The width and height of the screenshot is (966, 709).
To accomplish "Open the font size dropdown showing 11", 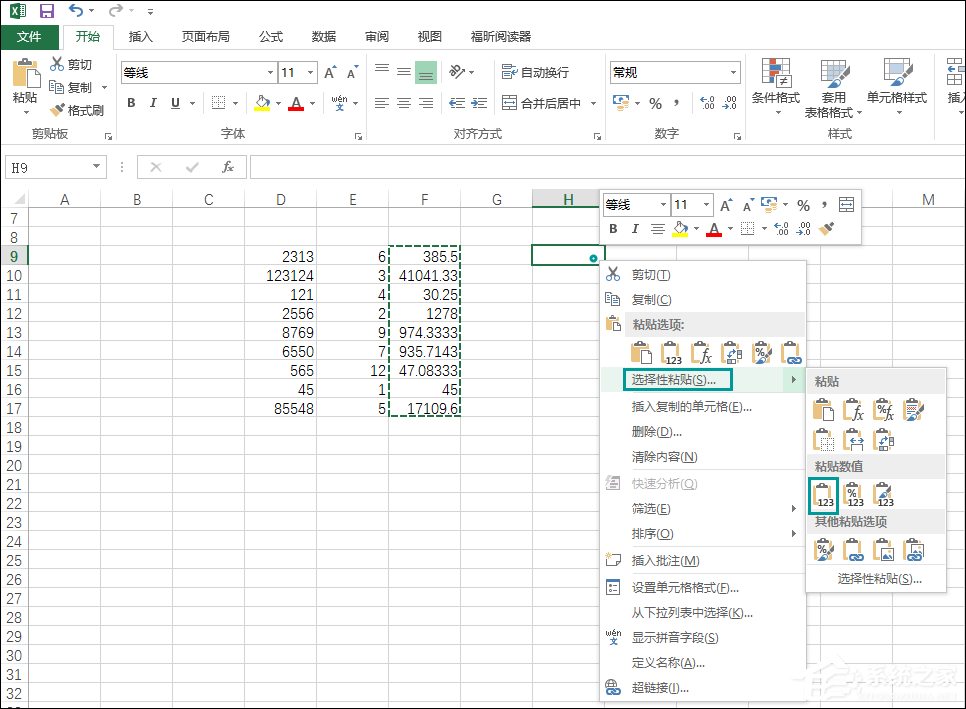I will [x=297, y=72].
